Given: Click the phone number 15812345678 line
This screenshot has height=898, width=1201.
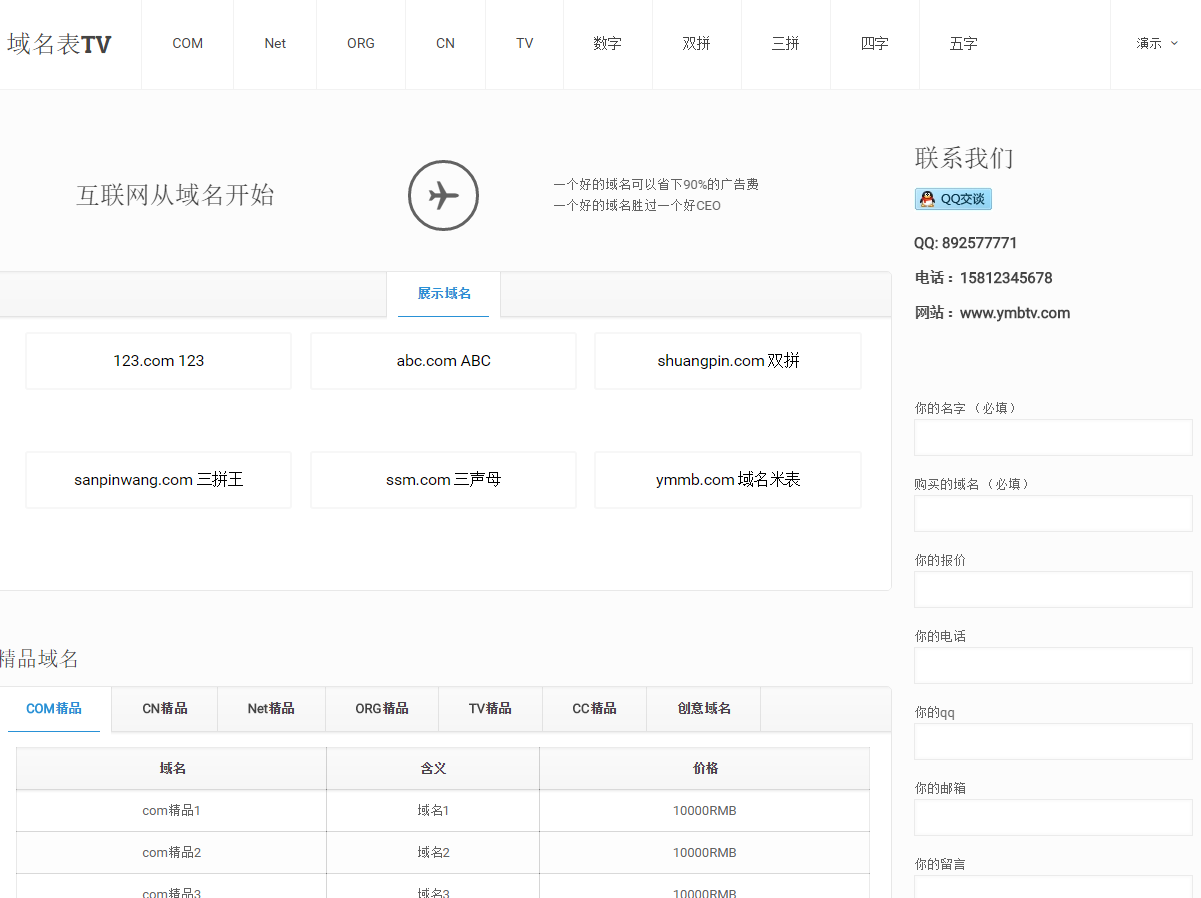Looking at the screenshot, I should coord(984,278).
